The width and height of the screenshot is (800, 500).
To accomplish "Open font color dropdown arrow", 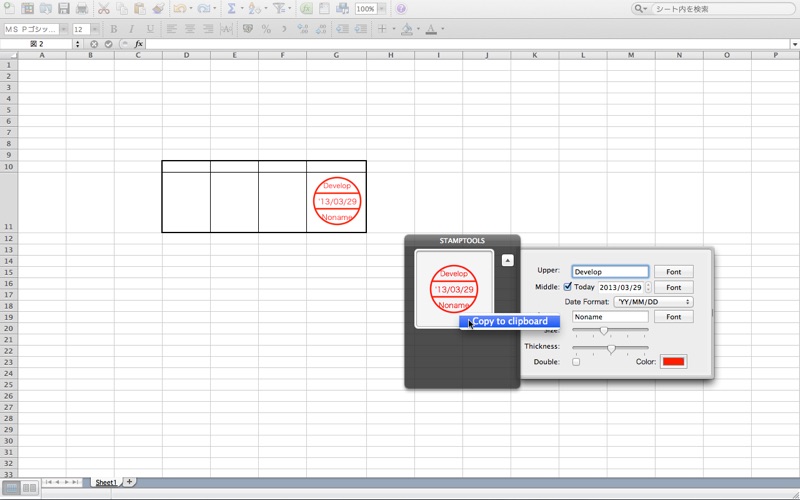I will (442, 29).
